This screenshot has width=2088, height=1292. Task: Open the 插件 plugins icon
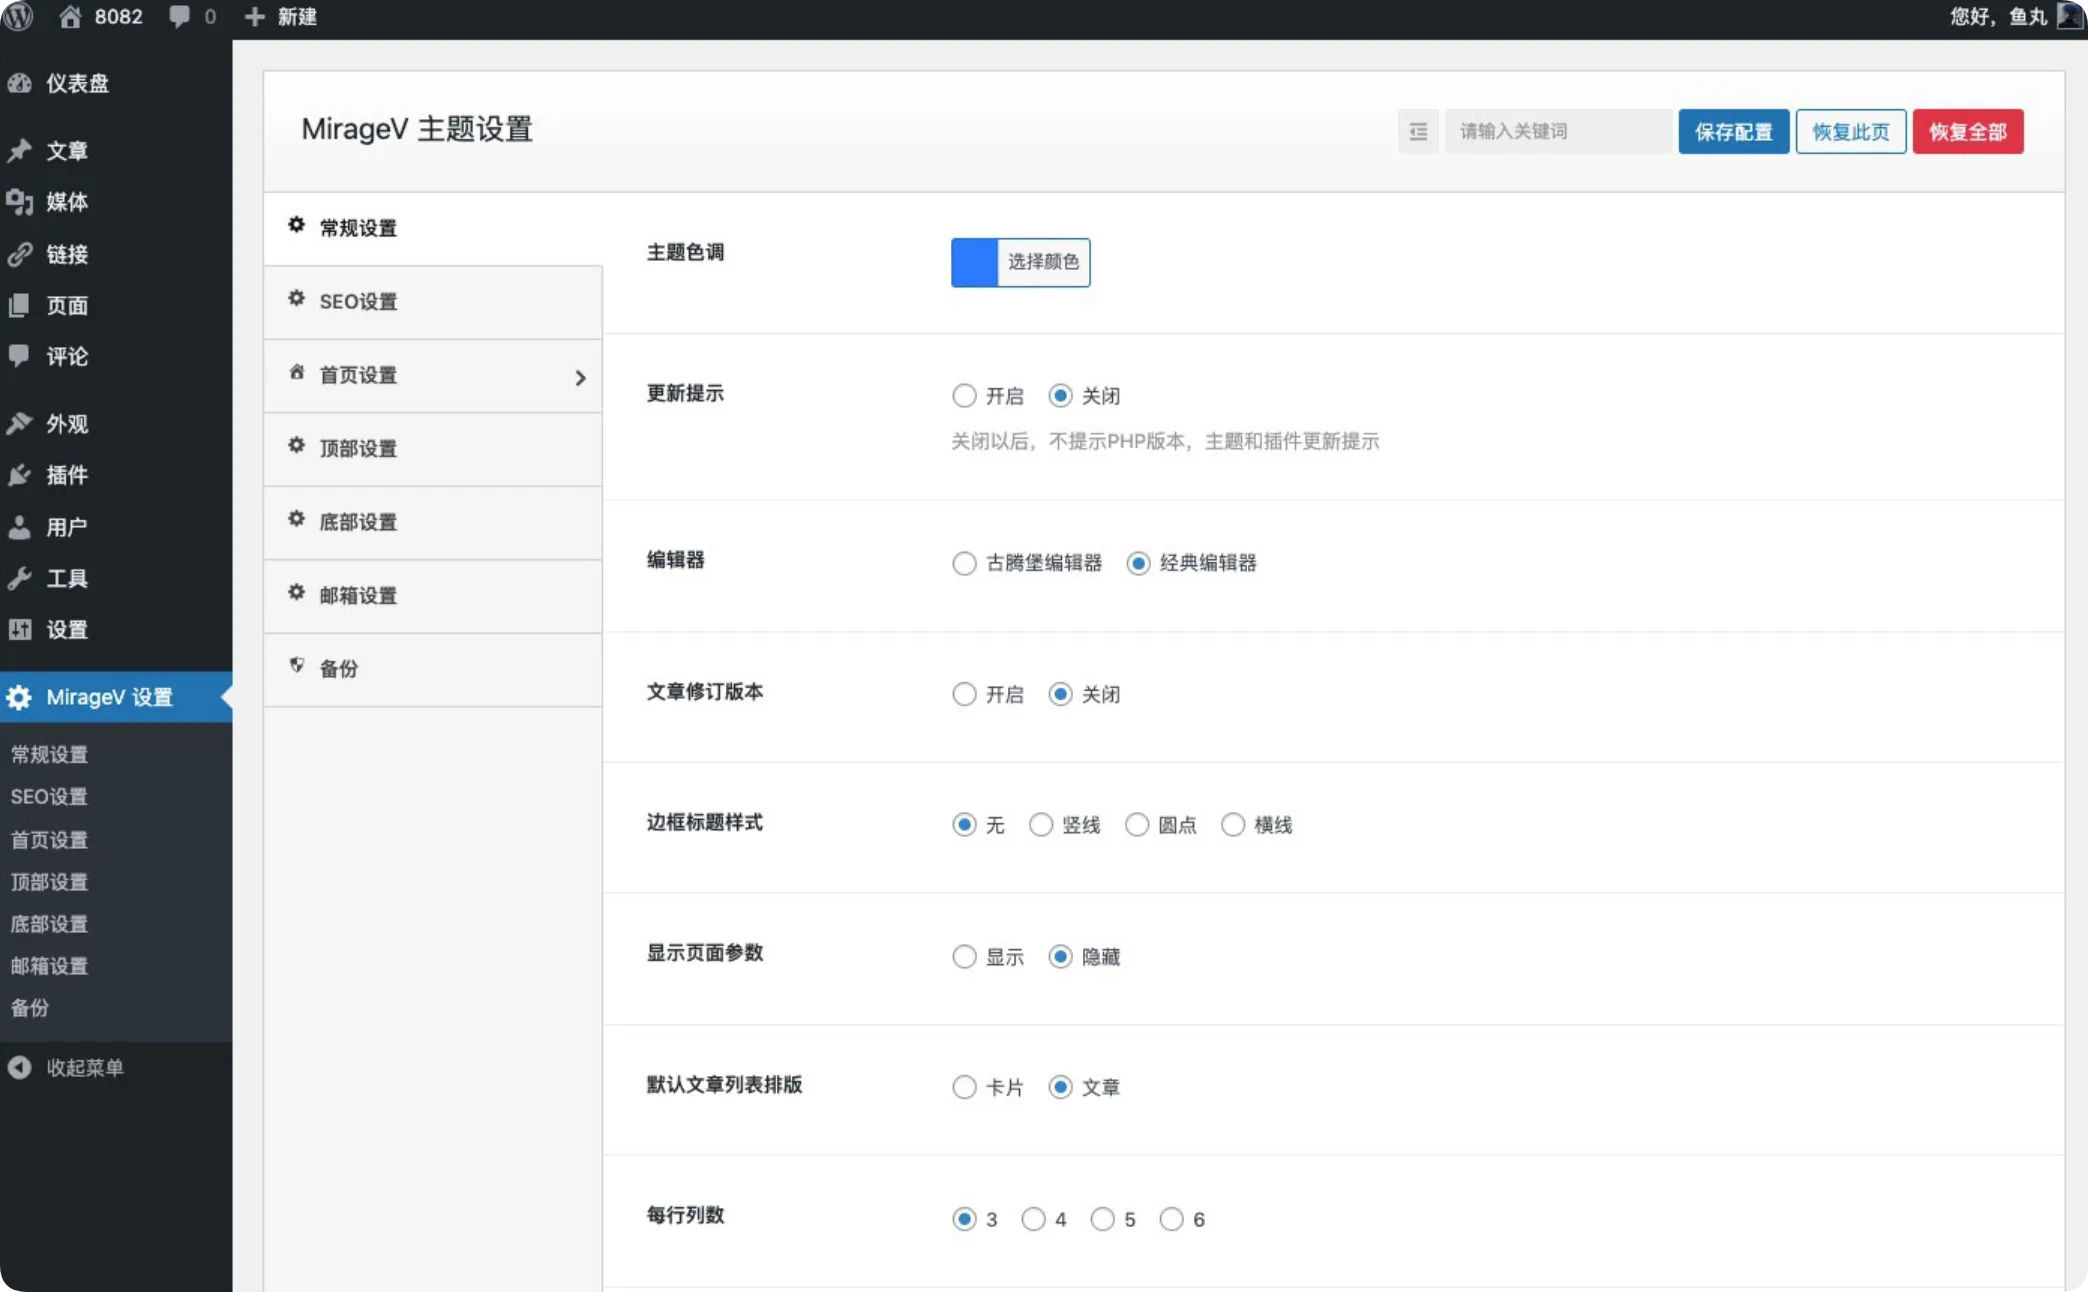pos(21,475)
